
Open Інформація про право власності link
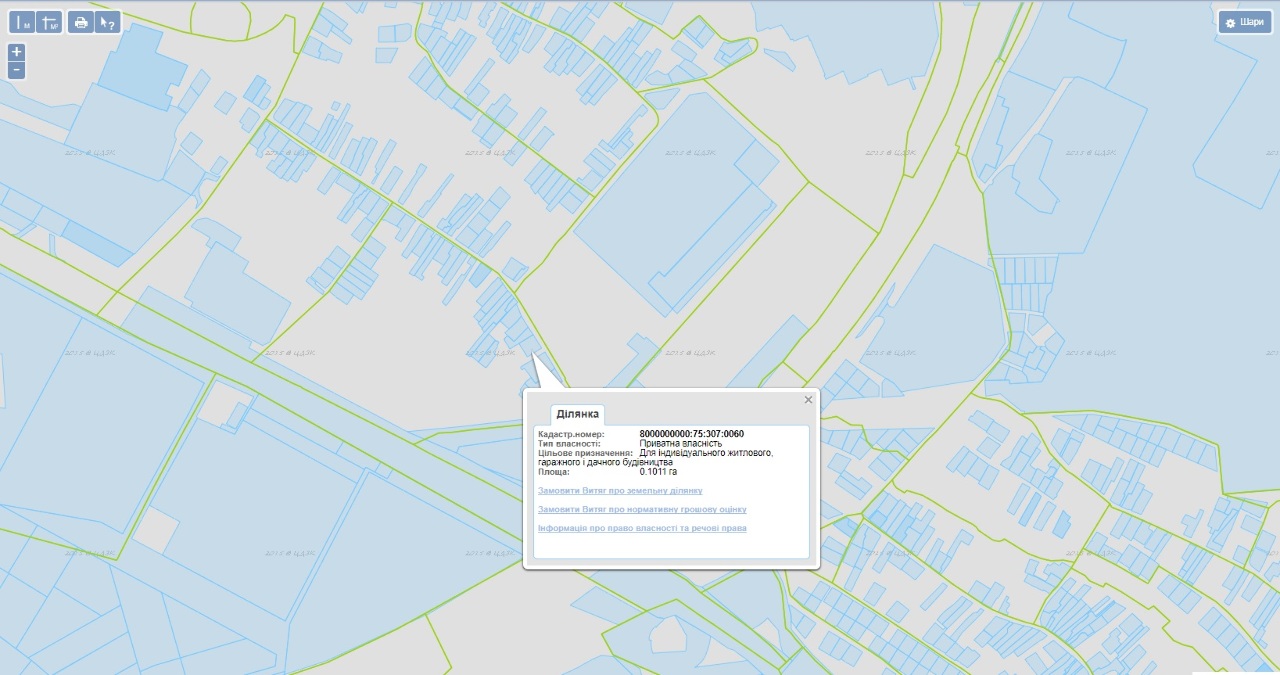point(642,528)
